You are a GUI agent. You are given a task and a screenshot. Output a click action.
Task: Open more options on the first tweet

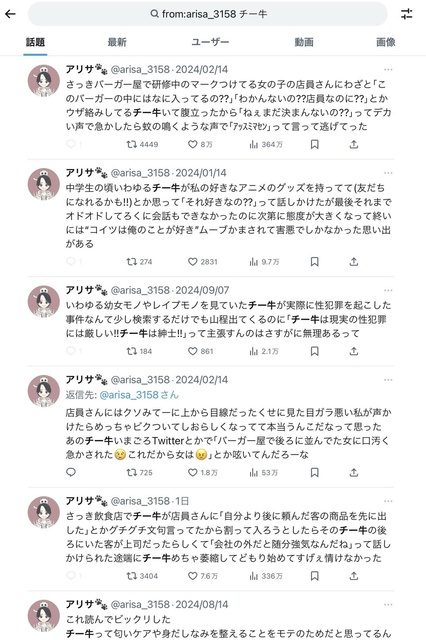(388, 70)
